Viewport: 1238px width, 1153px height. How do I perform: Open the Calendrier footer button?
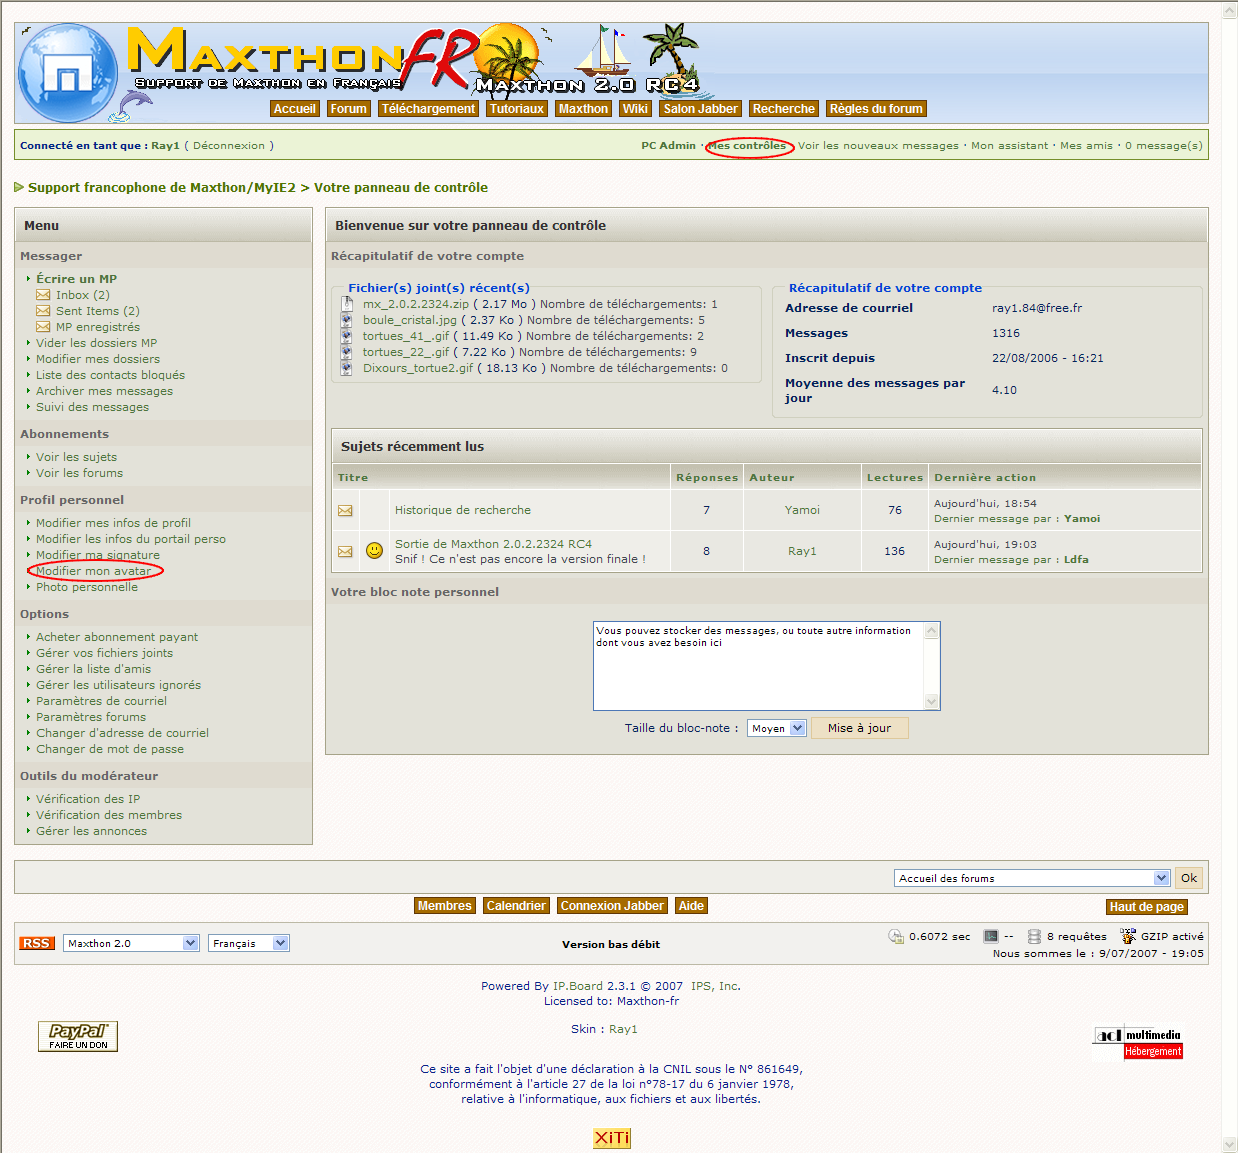(x=516, y=906)
